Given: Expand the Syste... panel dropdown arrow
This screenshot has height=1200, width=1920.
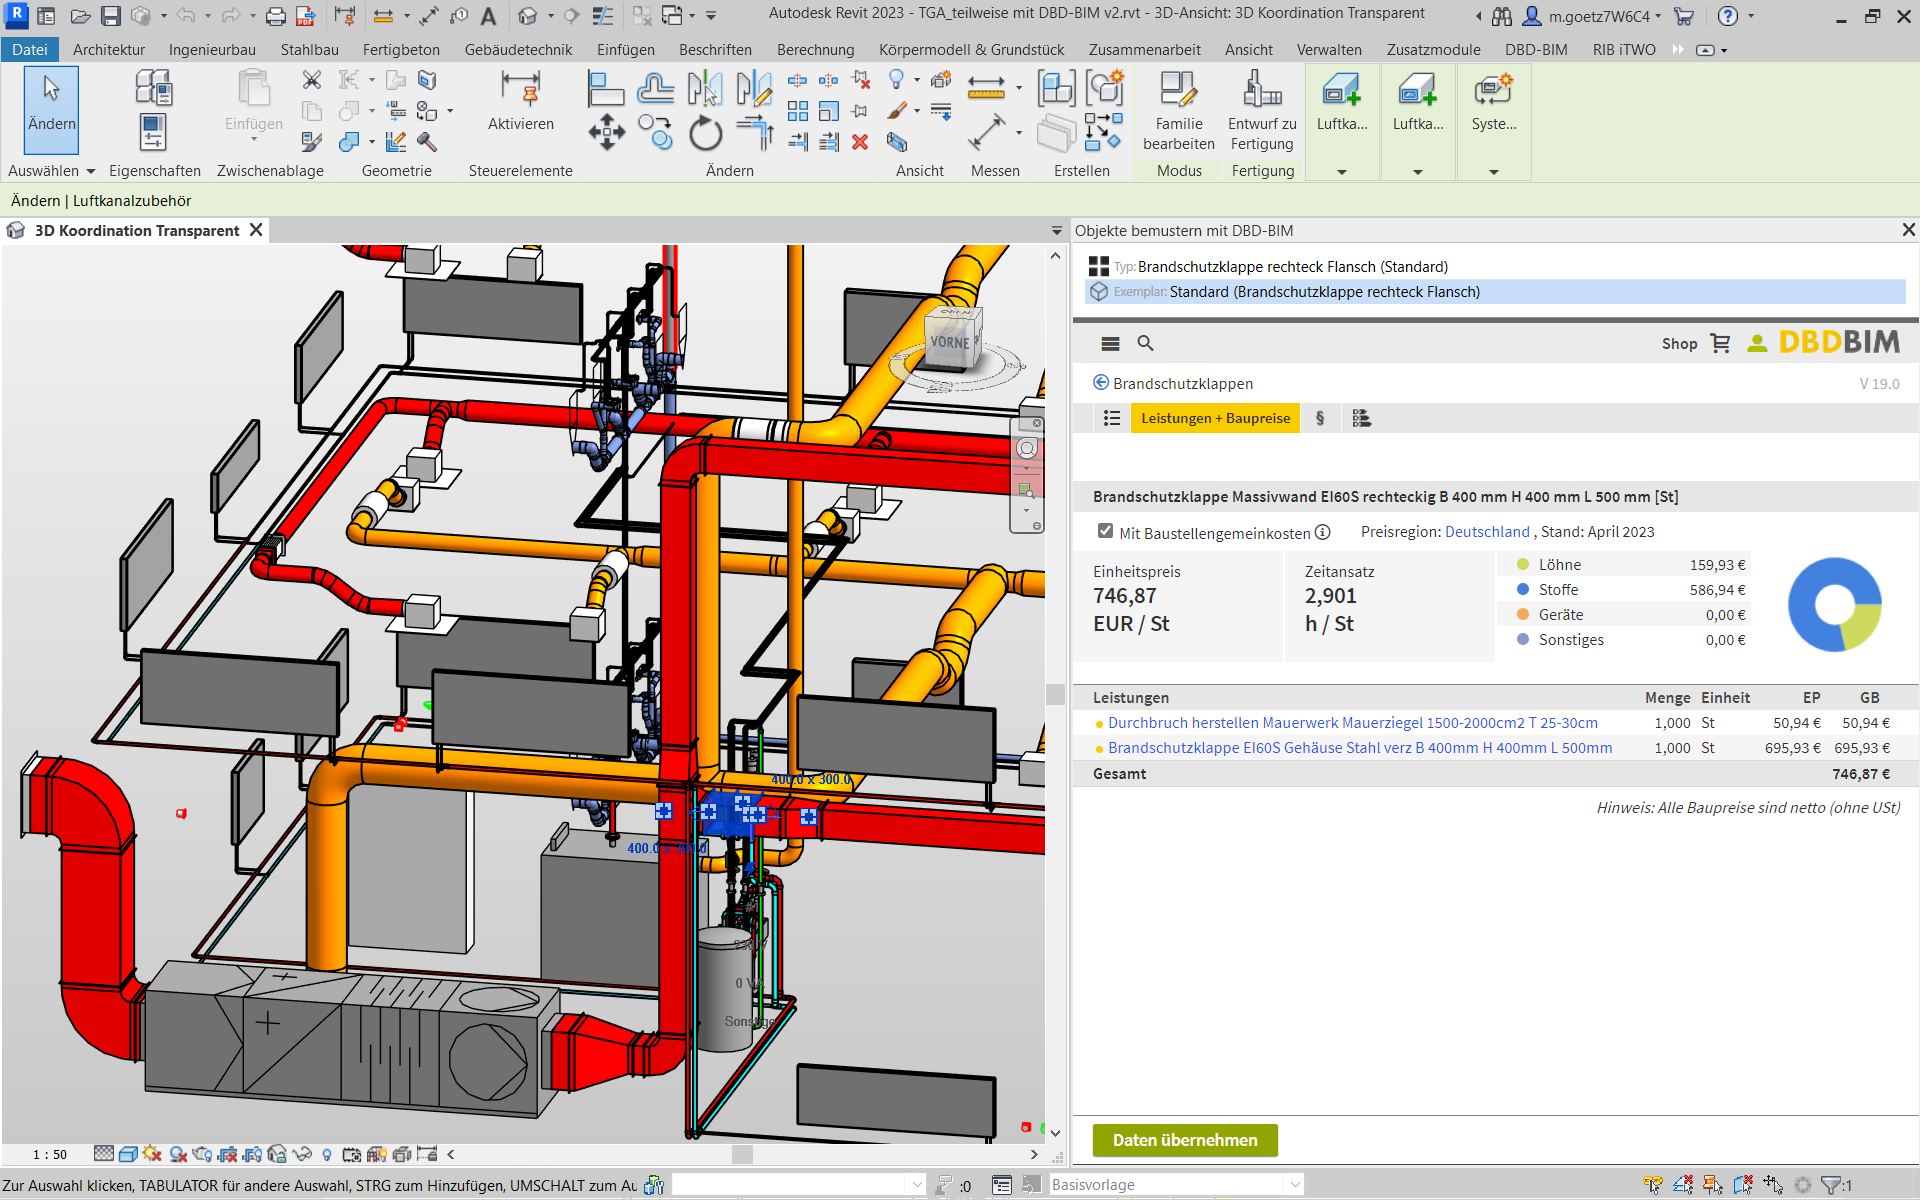Looking at the screenshot, I should 1494,172.
